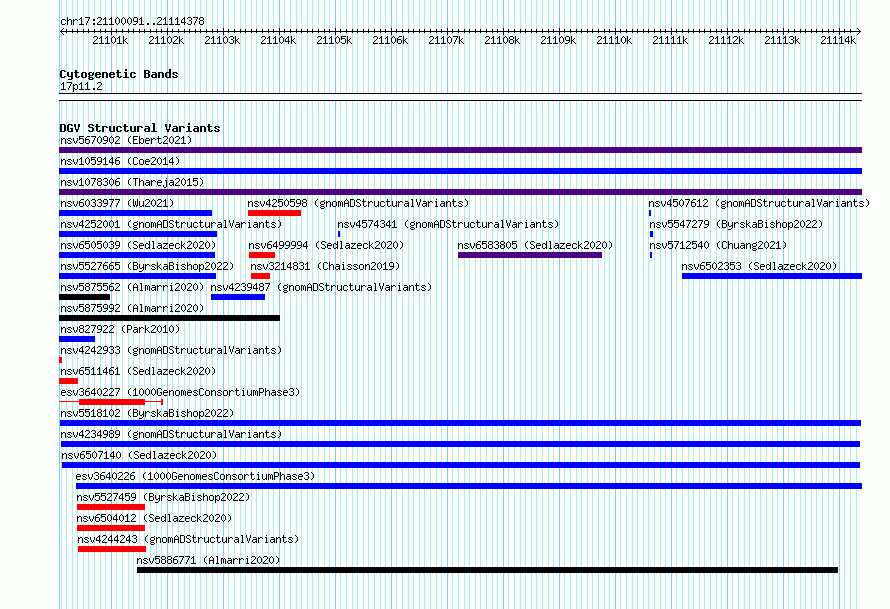Select esv3640227 1000Genomes variant label

pyautogui.click(x=180, y=392)
